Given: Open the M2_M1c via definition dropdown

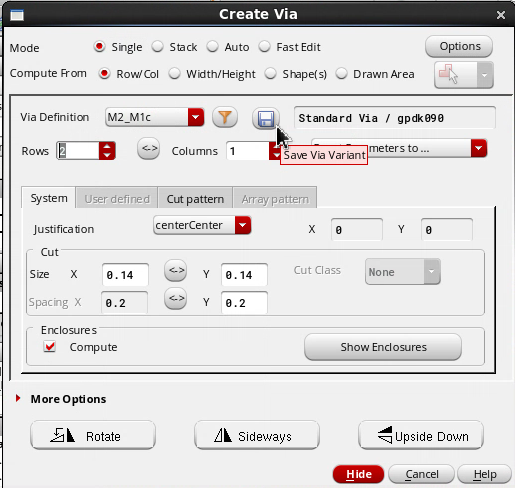Looking at the screenshot, I should (x=155, y=117).
